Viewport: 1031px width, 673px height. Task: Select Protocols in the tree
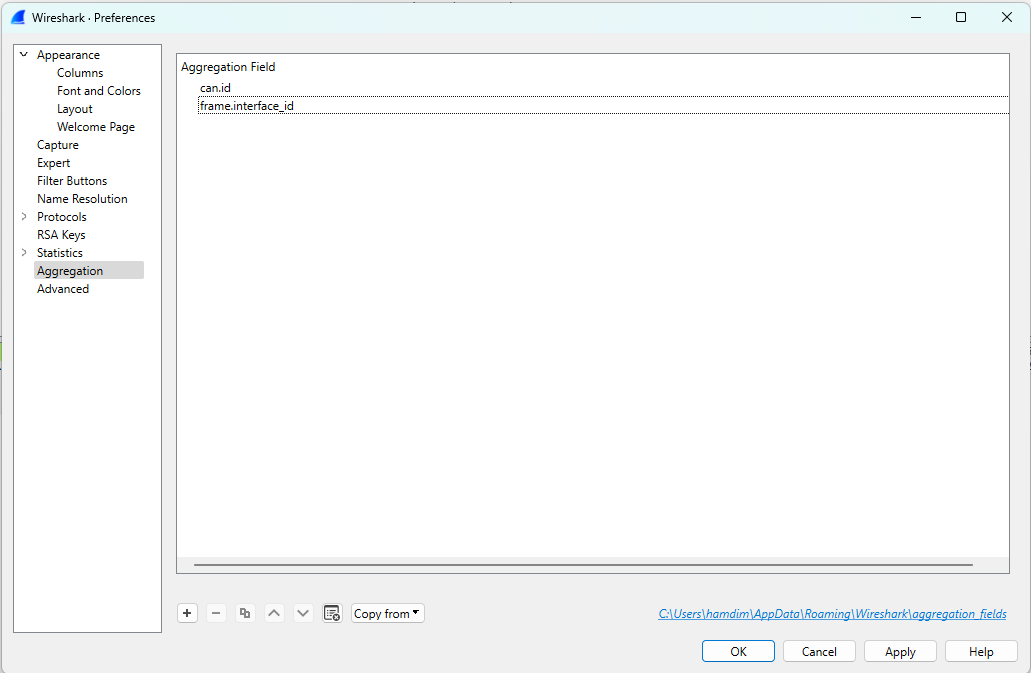(x=62, y=216)
